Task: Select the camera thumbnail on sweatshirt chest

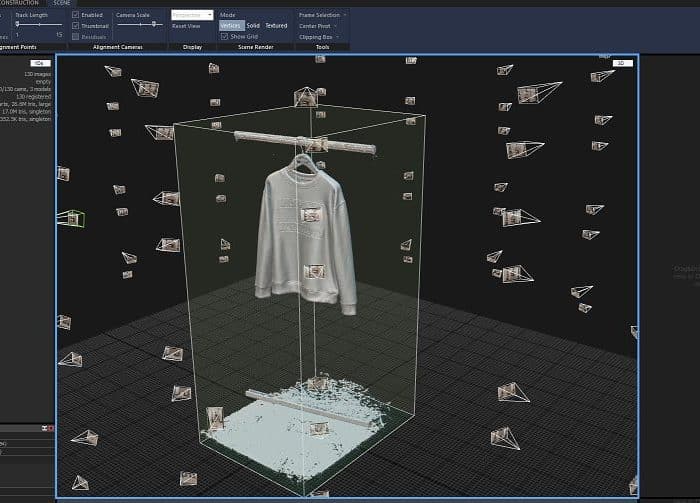Action: coord(311,214)
